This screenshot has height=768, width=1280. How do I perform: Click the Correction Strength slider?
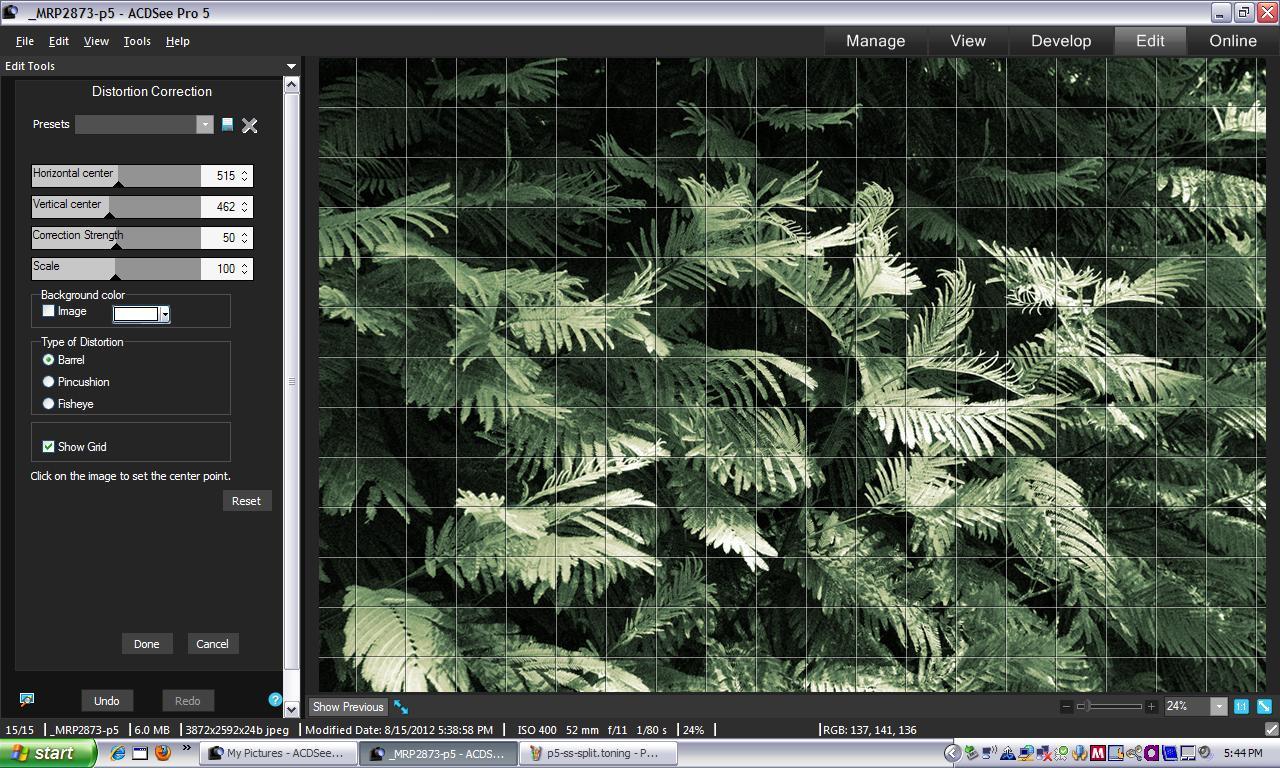(x=116, y=238)
